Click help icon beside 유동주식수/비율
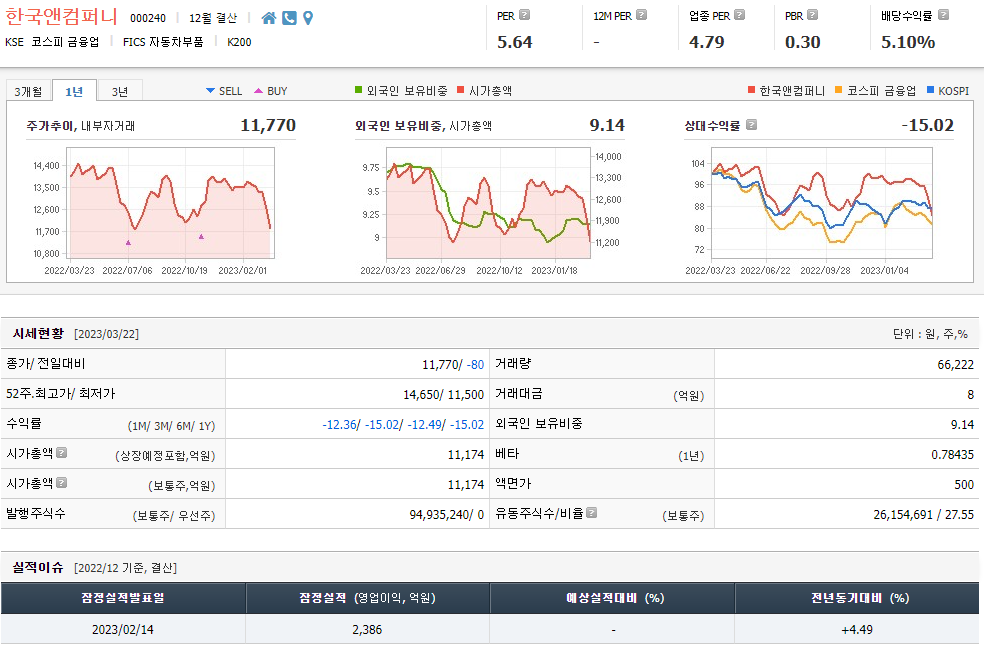This screenshot has height=650, width=984. pyautogui.click(x=591, y=513)
